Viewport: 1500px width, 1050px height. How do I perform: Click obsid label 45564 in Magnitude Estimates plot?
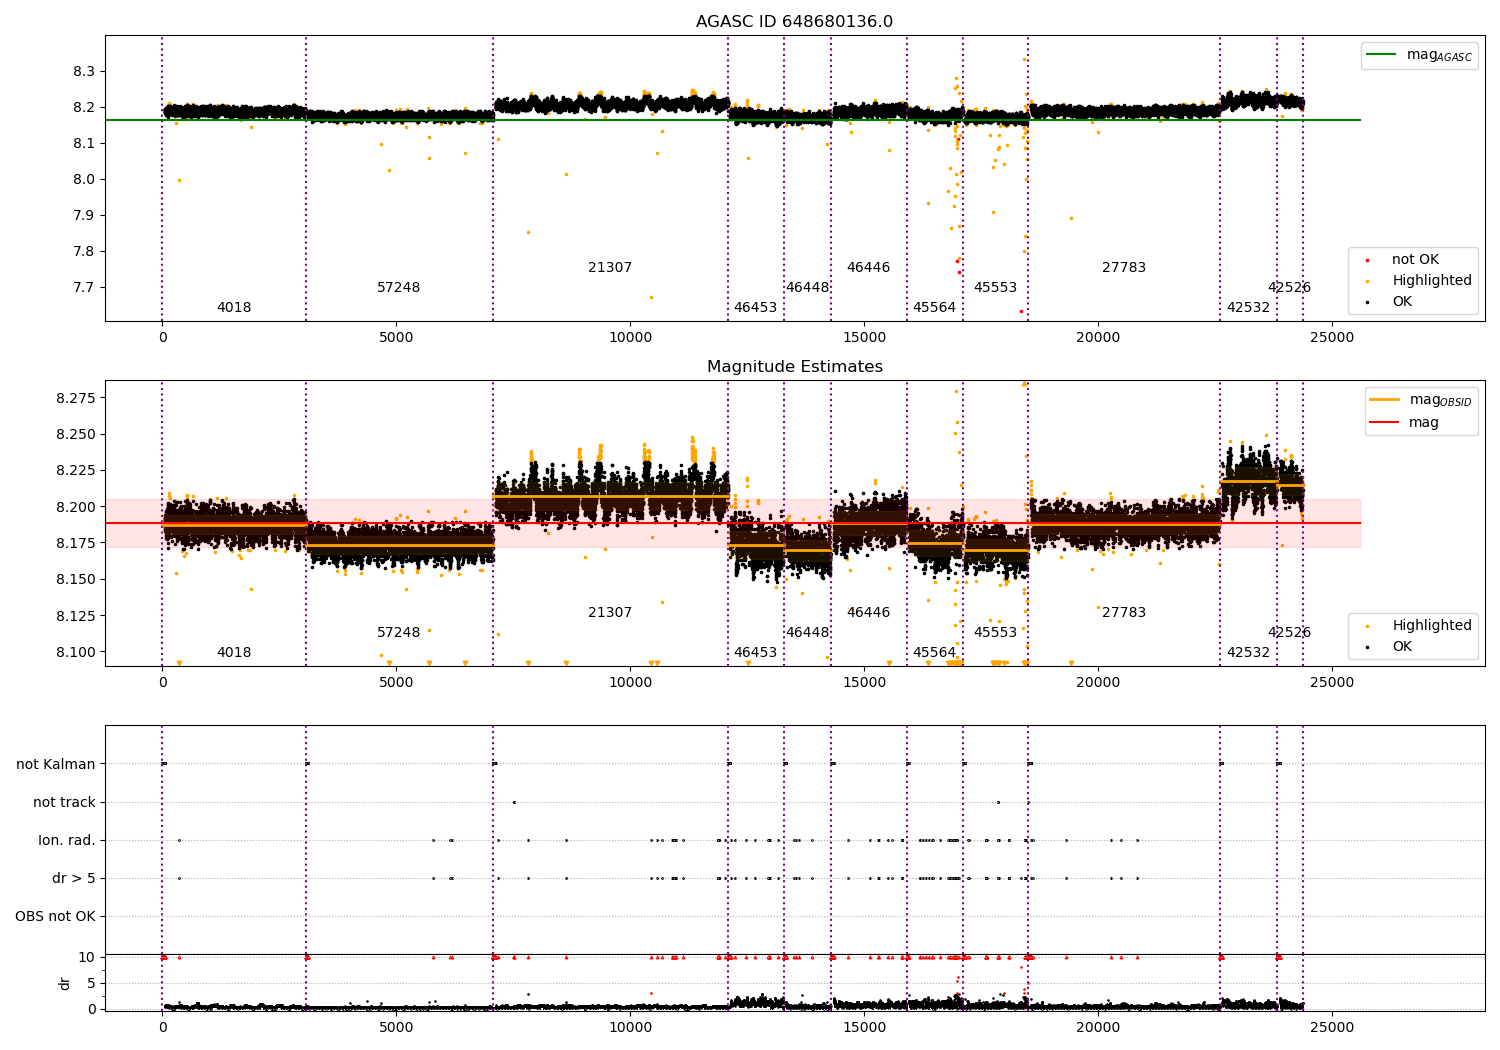pyautogui.click(x=934, y=653)
